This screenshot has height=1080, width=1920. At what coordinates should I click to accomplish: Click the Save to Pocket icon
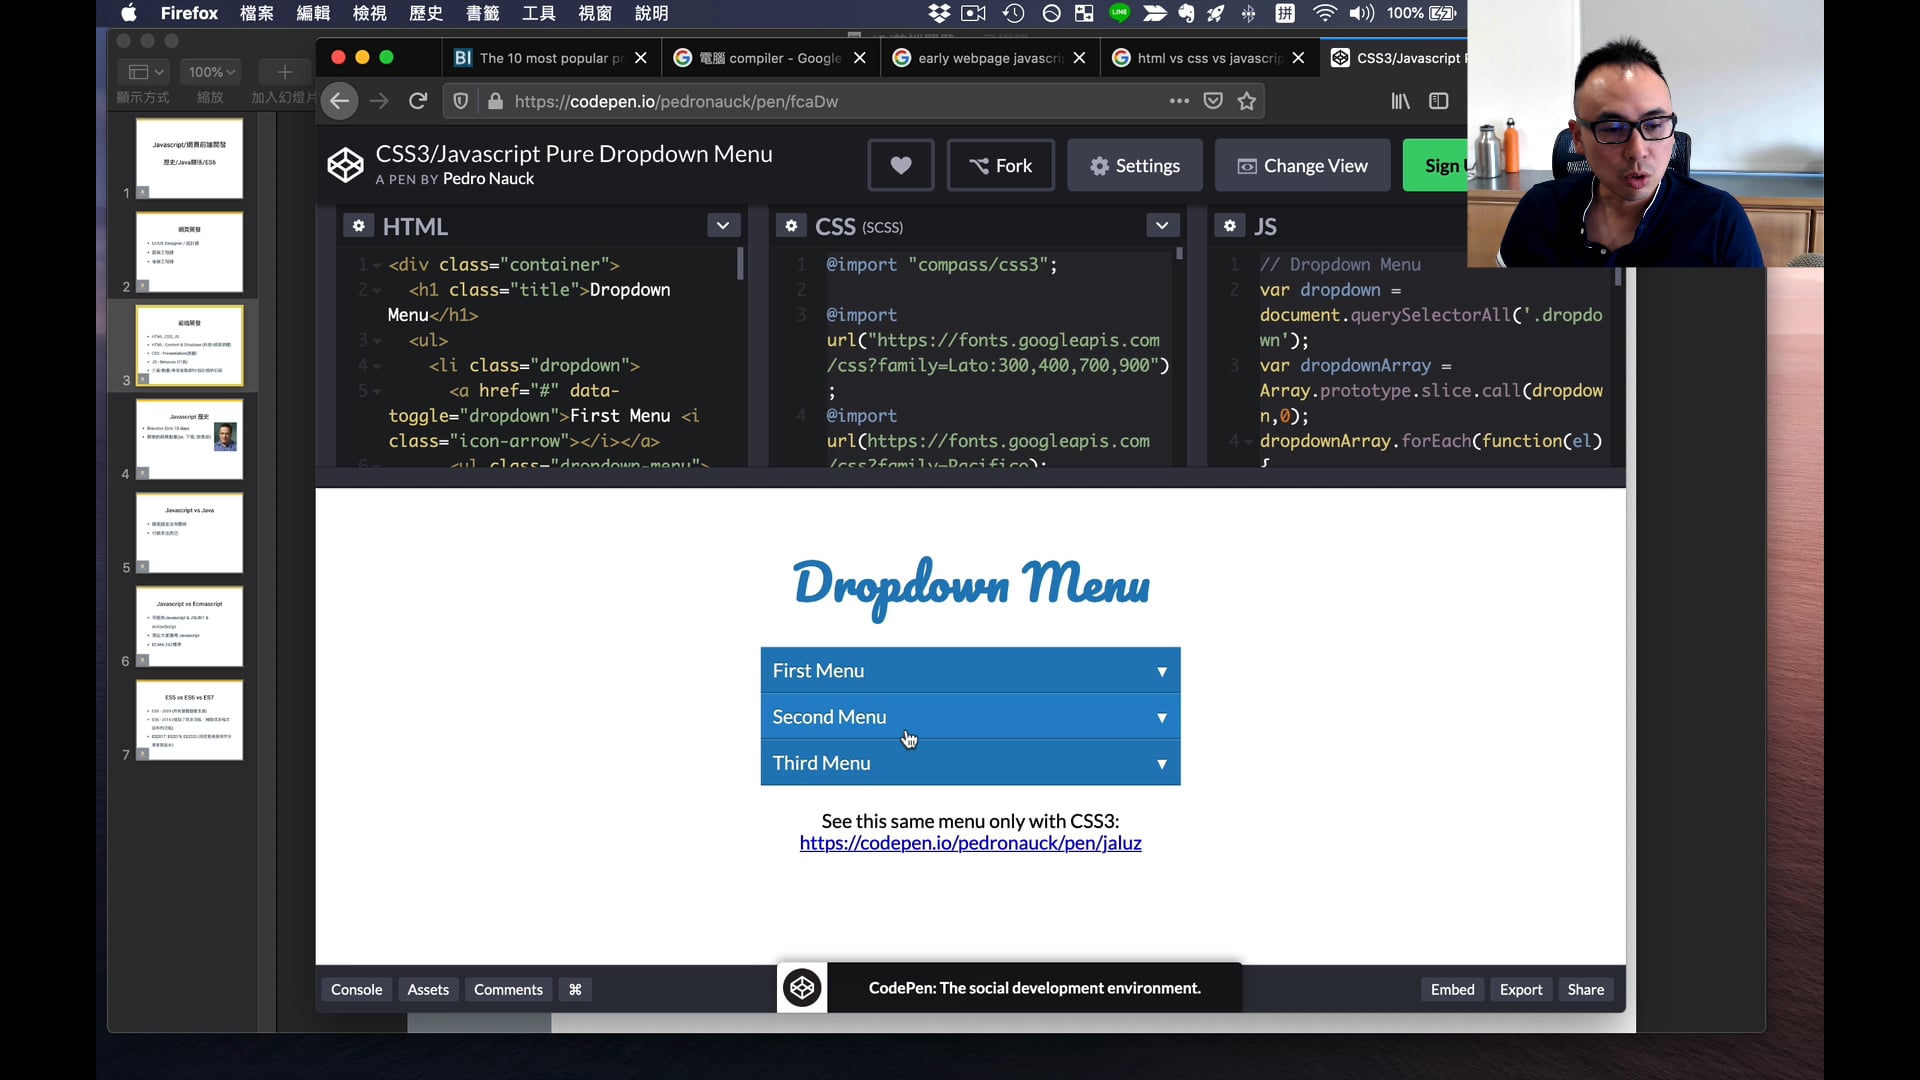point(1213,101)
